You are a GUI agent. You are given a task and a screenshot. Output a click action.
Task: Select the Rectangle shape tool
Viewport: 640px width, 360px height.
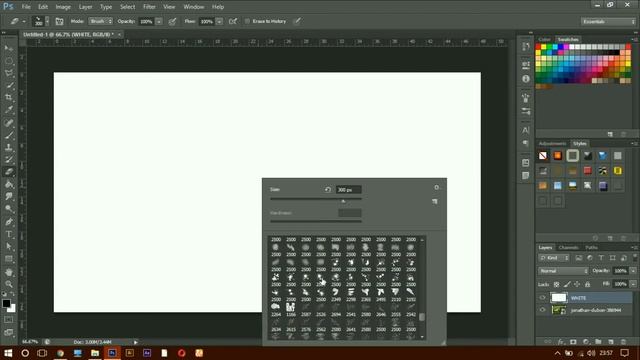9,259
